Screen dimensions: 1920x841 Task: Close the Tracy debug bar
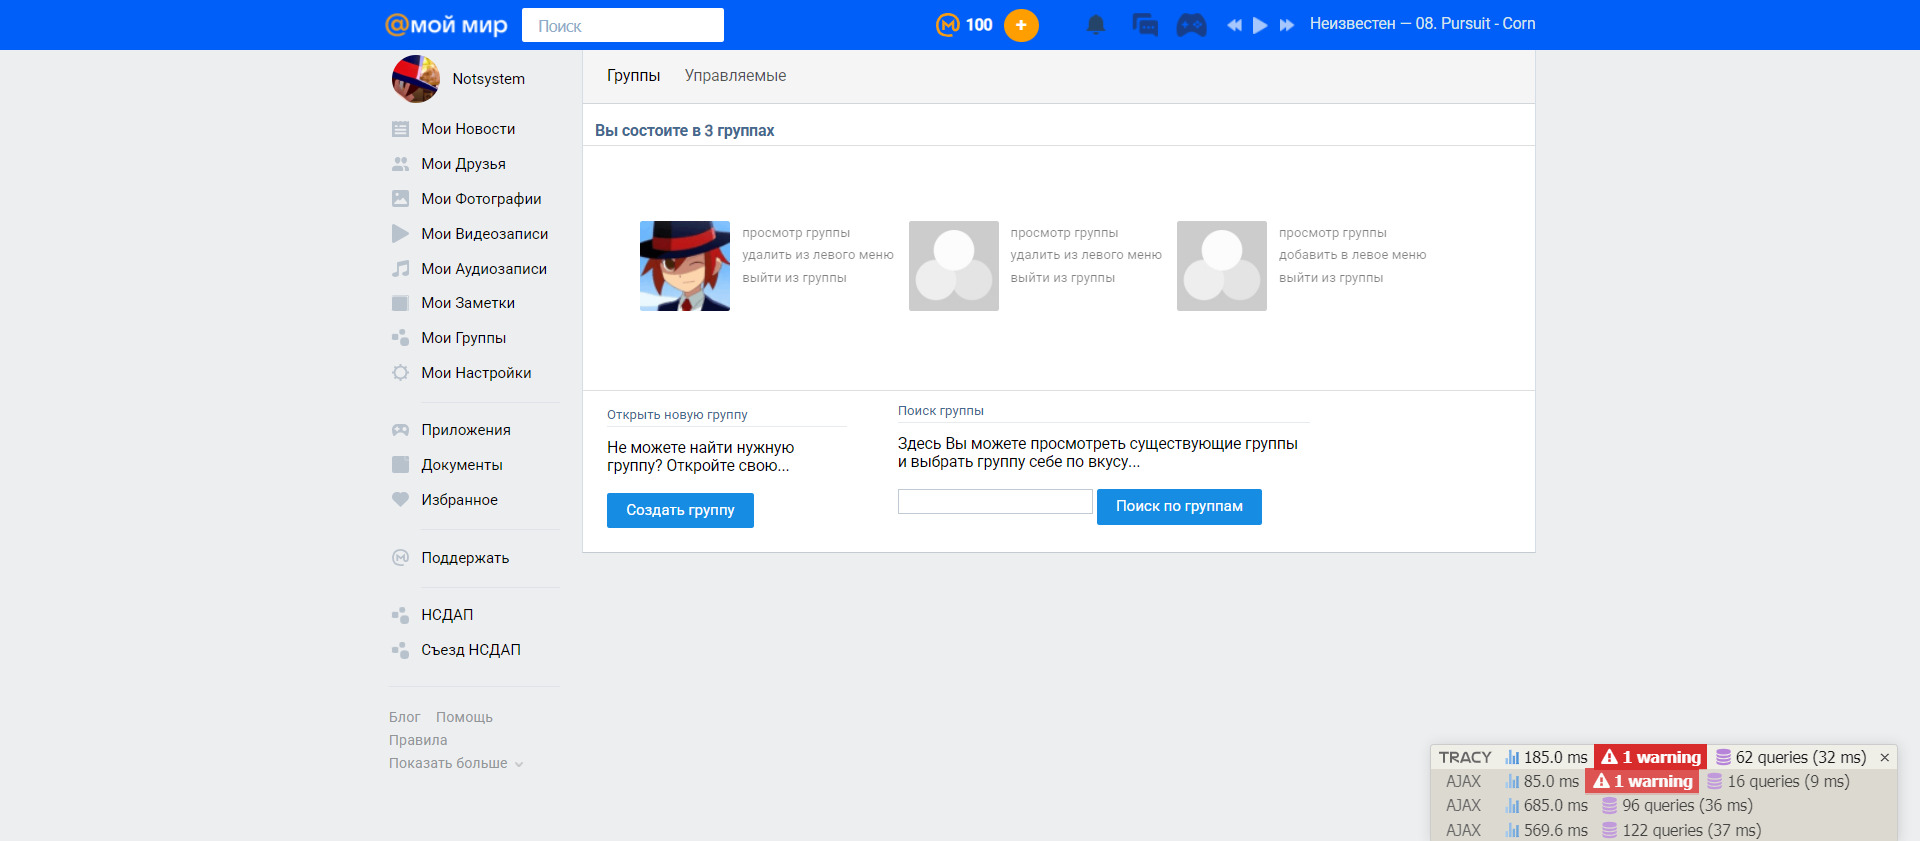(x=1884, y=757)
